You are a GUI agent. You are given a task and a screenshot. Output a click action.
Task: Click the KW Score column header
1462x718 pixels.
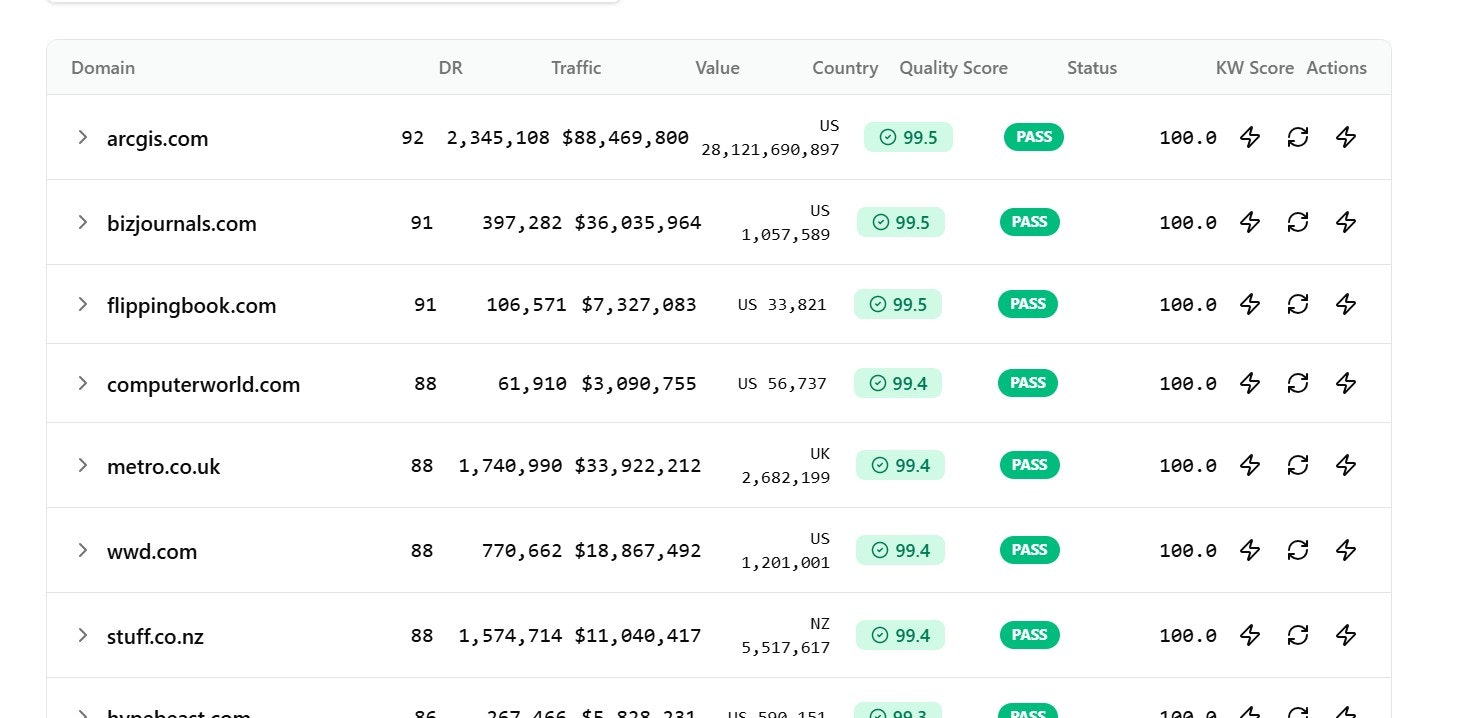[1255, 68]
